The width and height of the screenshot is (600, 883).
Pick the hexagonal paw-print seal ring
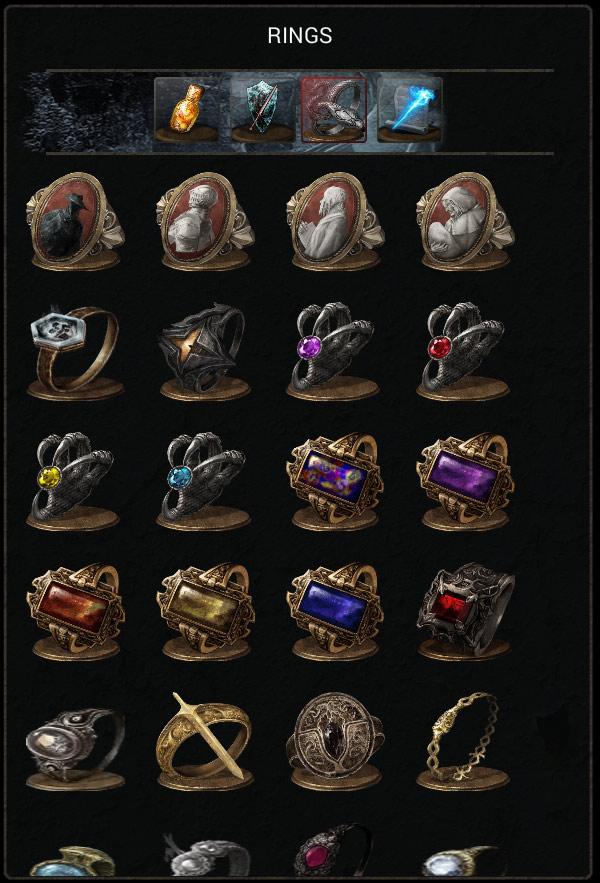click(x=75, y=351)
